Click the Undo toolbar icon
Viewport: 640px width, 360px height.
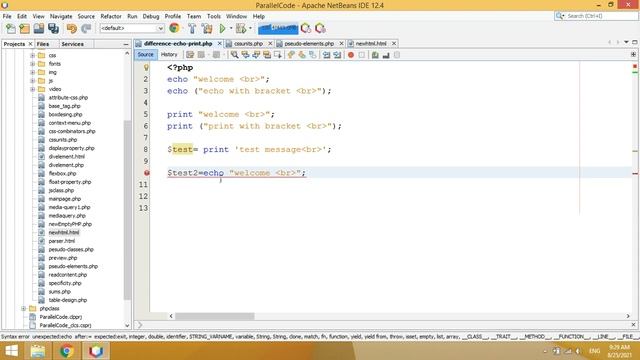(x=72, y=28)
